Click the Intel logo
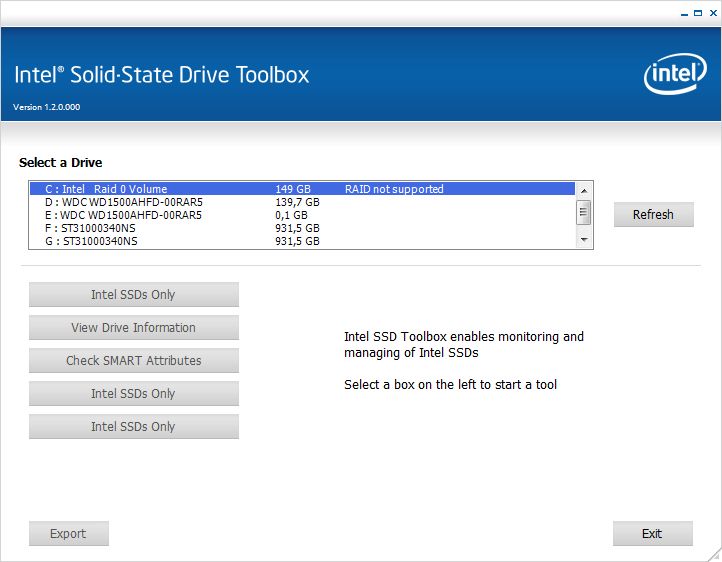 675,74
